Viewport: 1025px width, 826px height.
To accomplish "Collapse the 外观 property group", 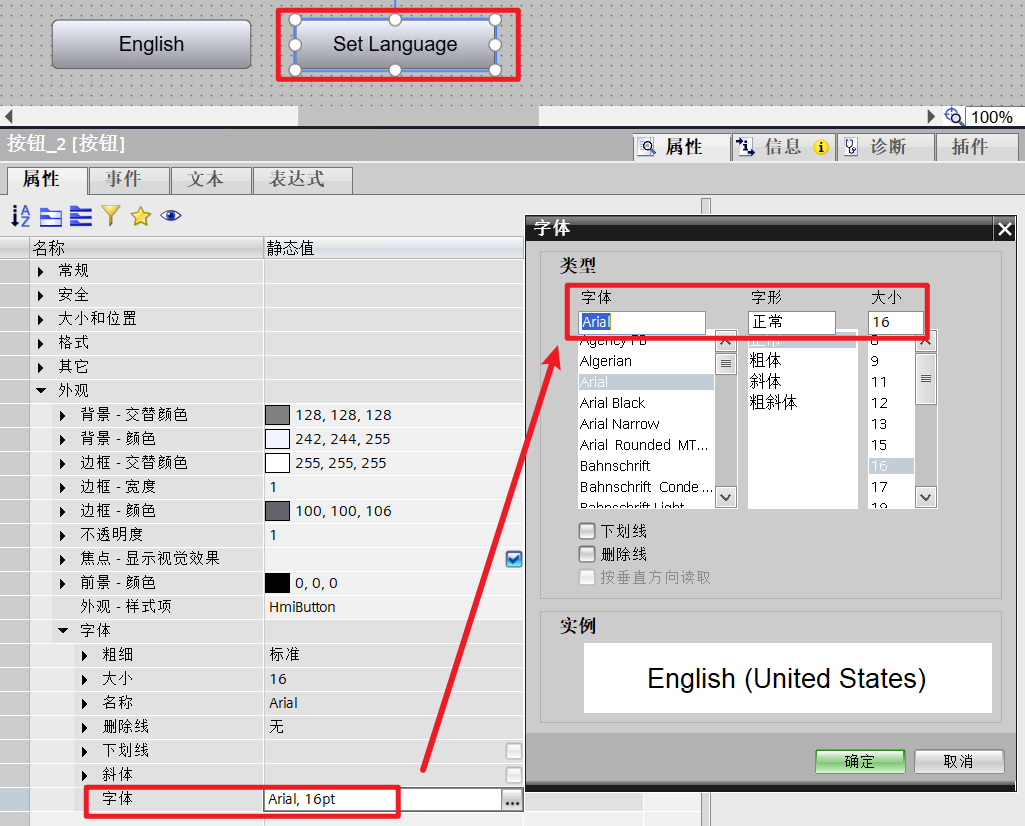I will [41, 390].
